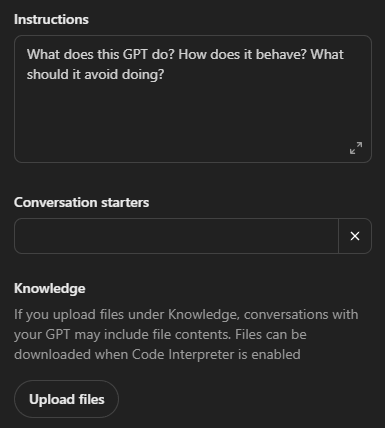Screen dimensions: 385x428
Task: Click the "Code Interpreter is enabled" text
Action: (216, 354)
